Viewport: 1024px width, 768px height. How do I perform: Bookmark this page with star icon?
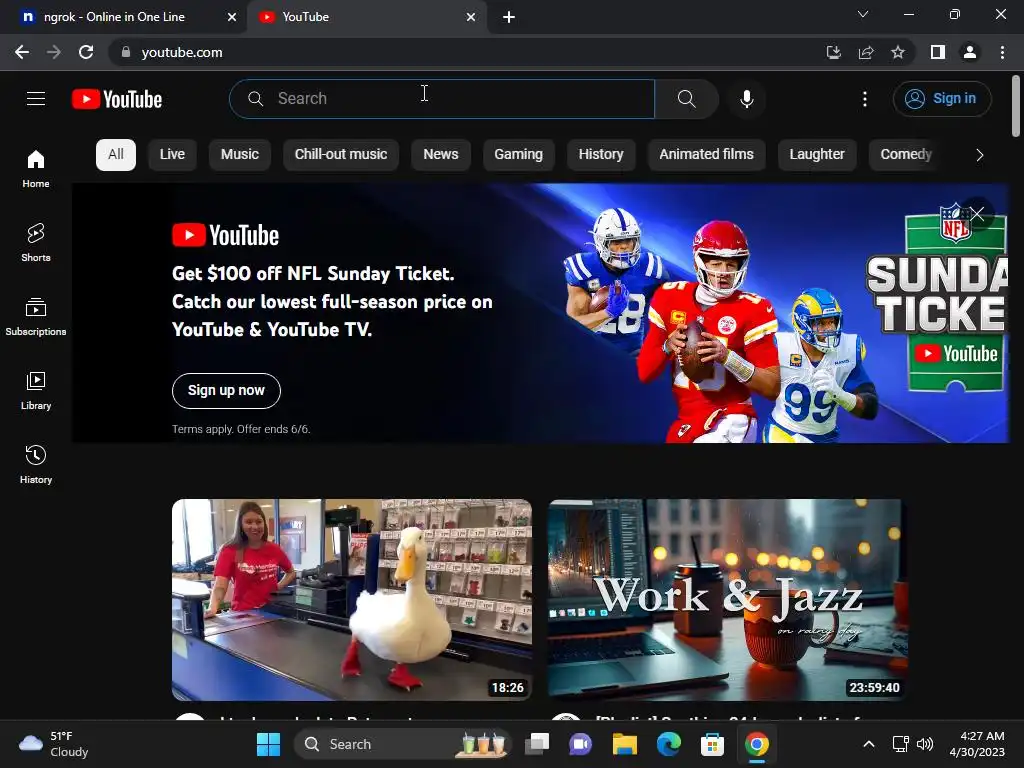[x=898, y=52]
